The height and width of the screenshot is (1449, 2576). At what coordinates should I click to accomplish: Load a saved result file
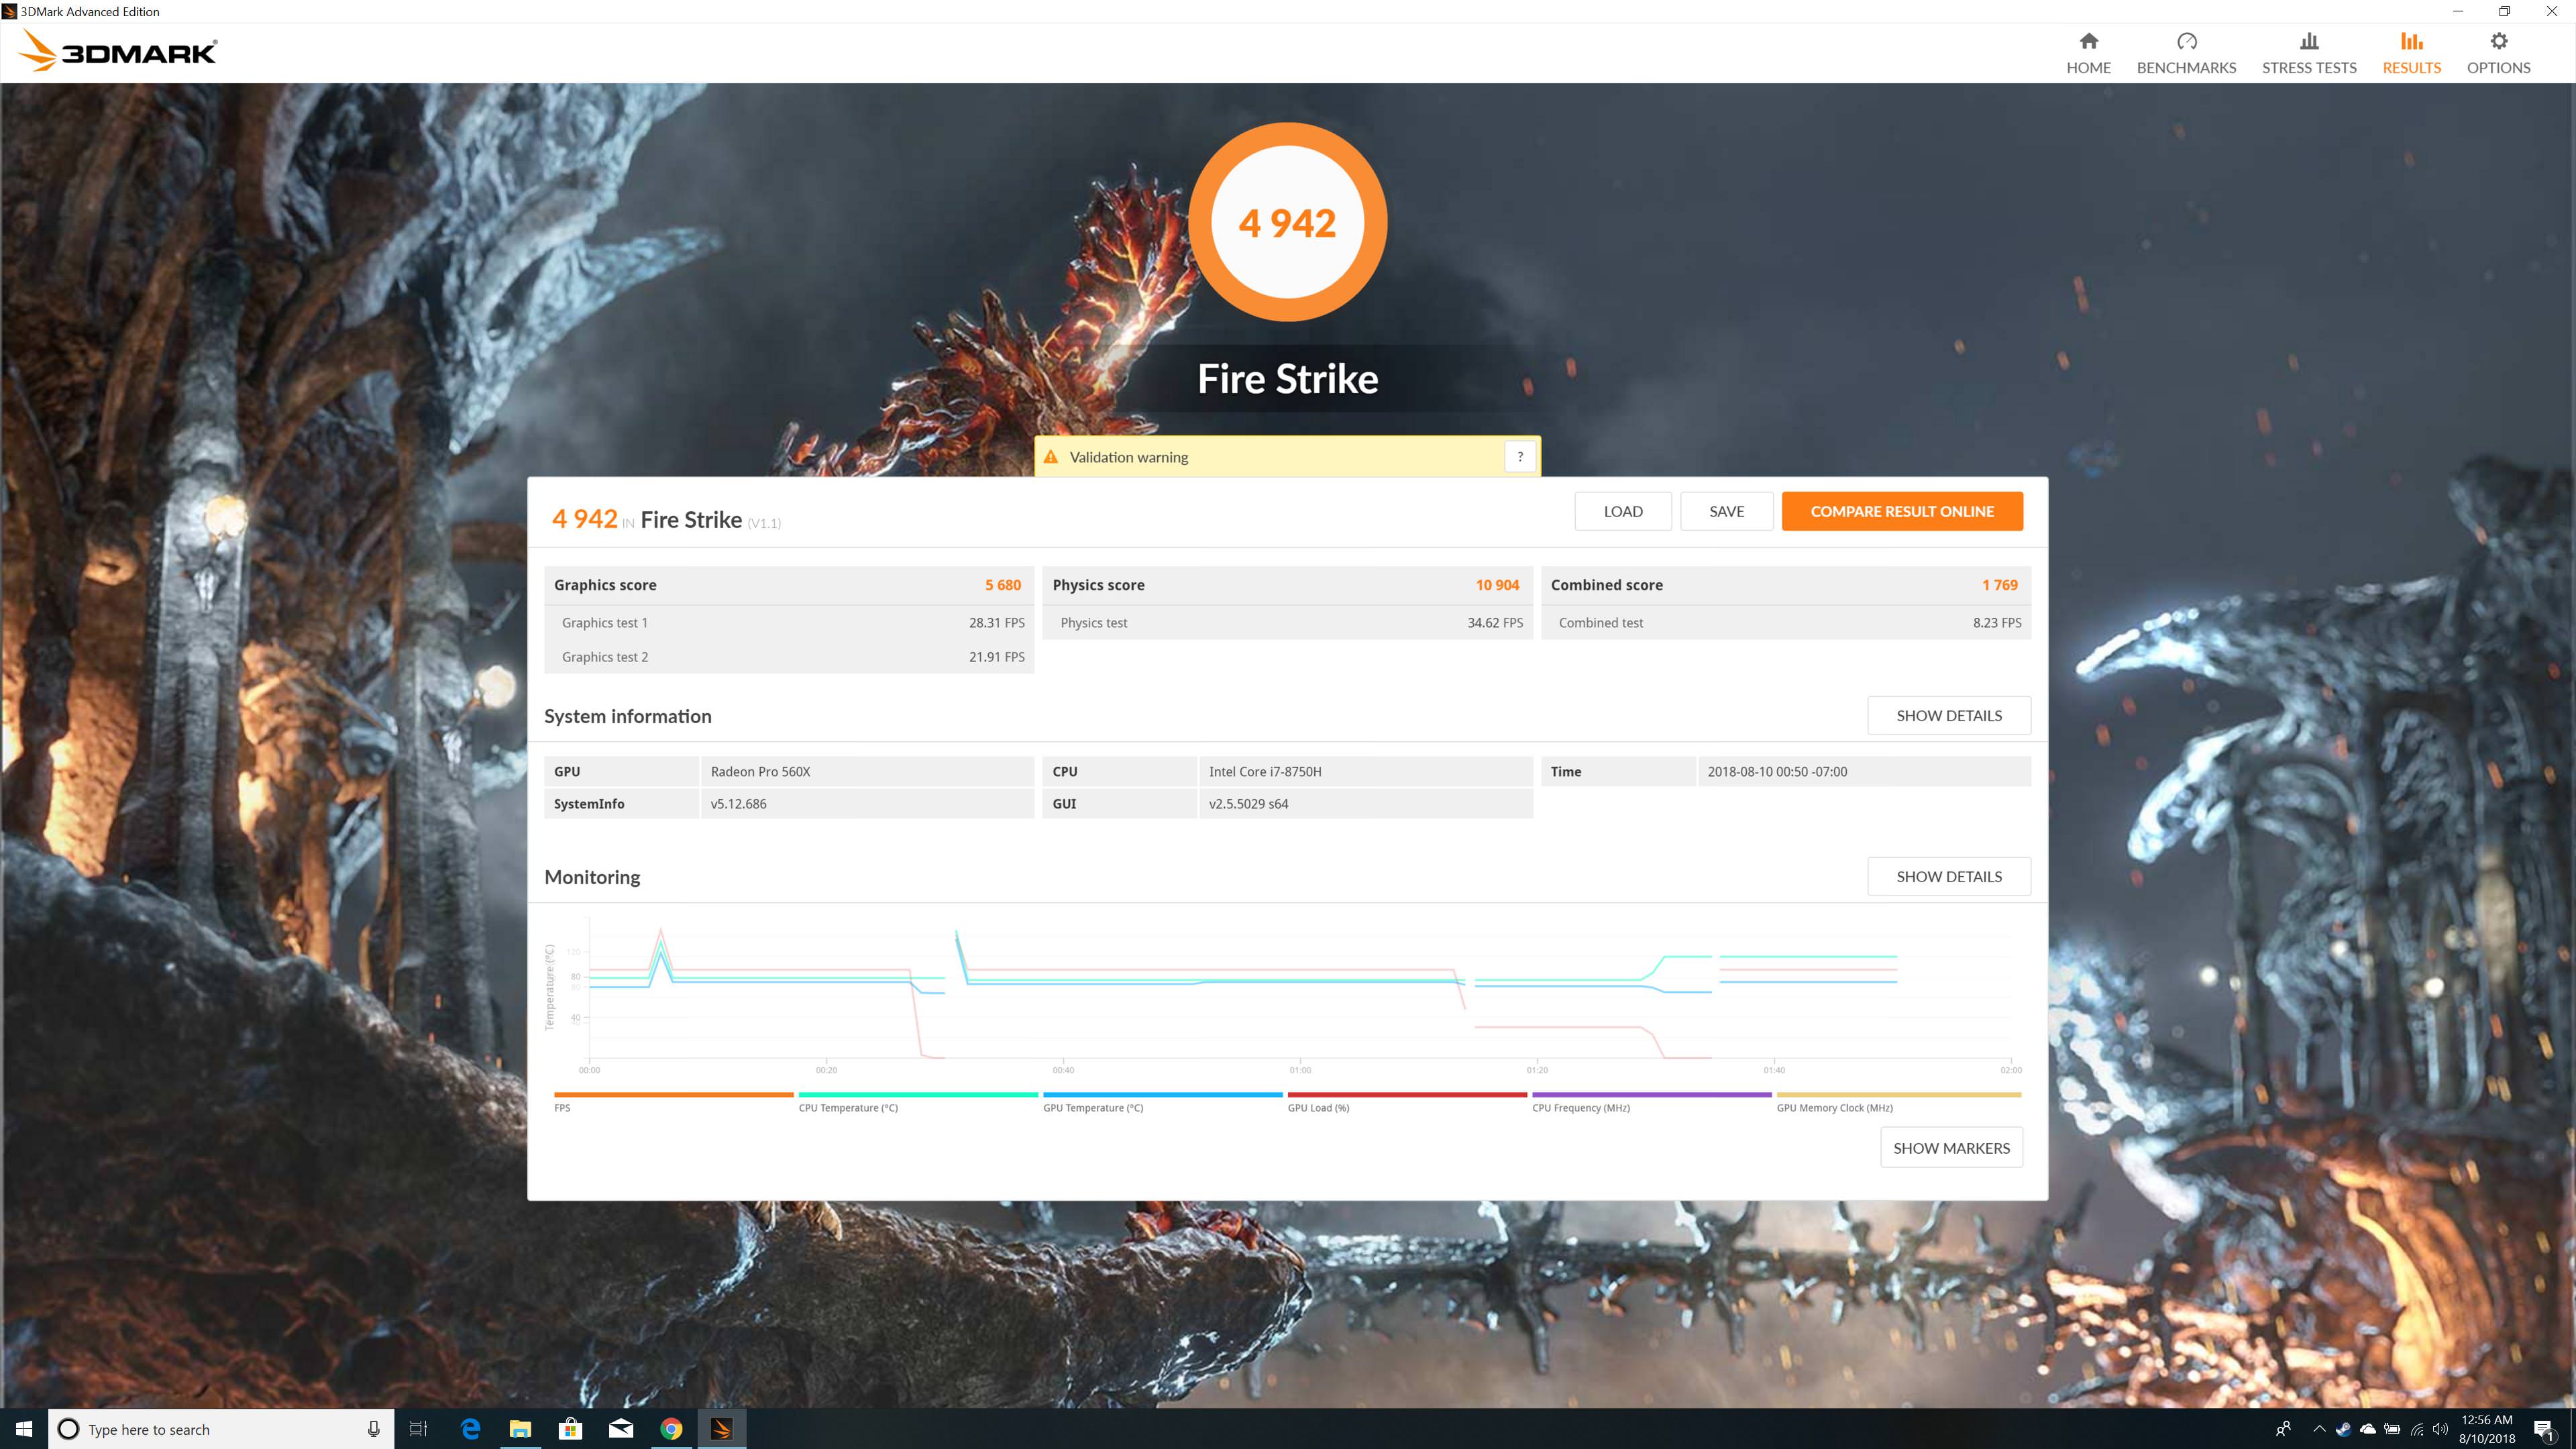coord(1622,511)
